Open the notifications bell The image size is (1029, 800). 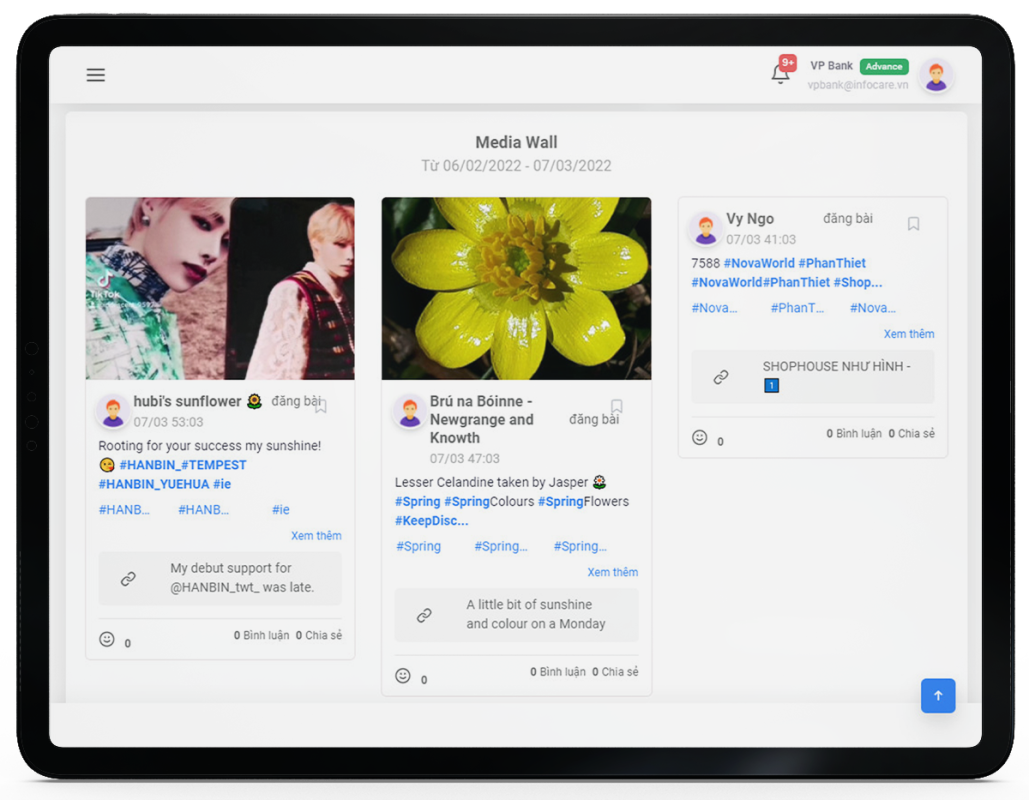coord(780,74)
